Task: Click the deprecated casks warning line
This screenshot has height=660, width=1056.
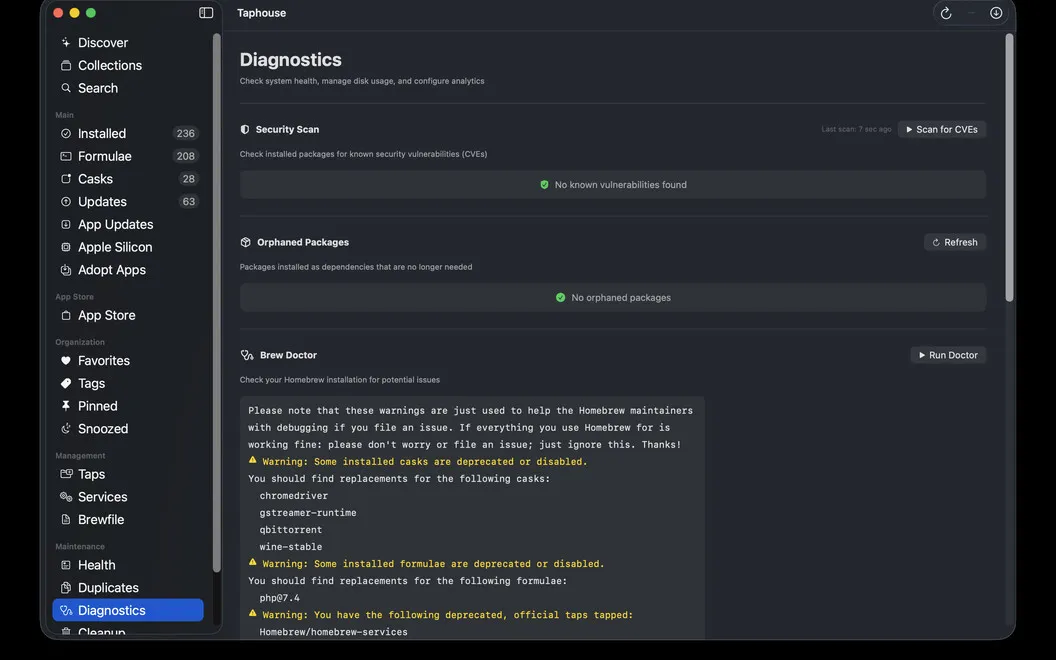Action: pyautogui.click(x=418, y=462)
